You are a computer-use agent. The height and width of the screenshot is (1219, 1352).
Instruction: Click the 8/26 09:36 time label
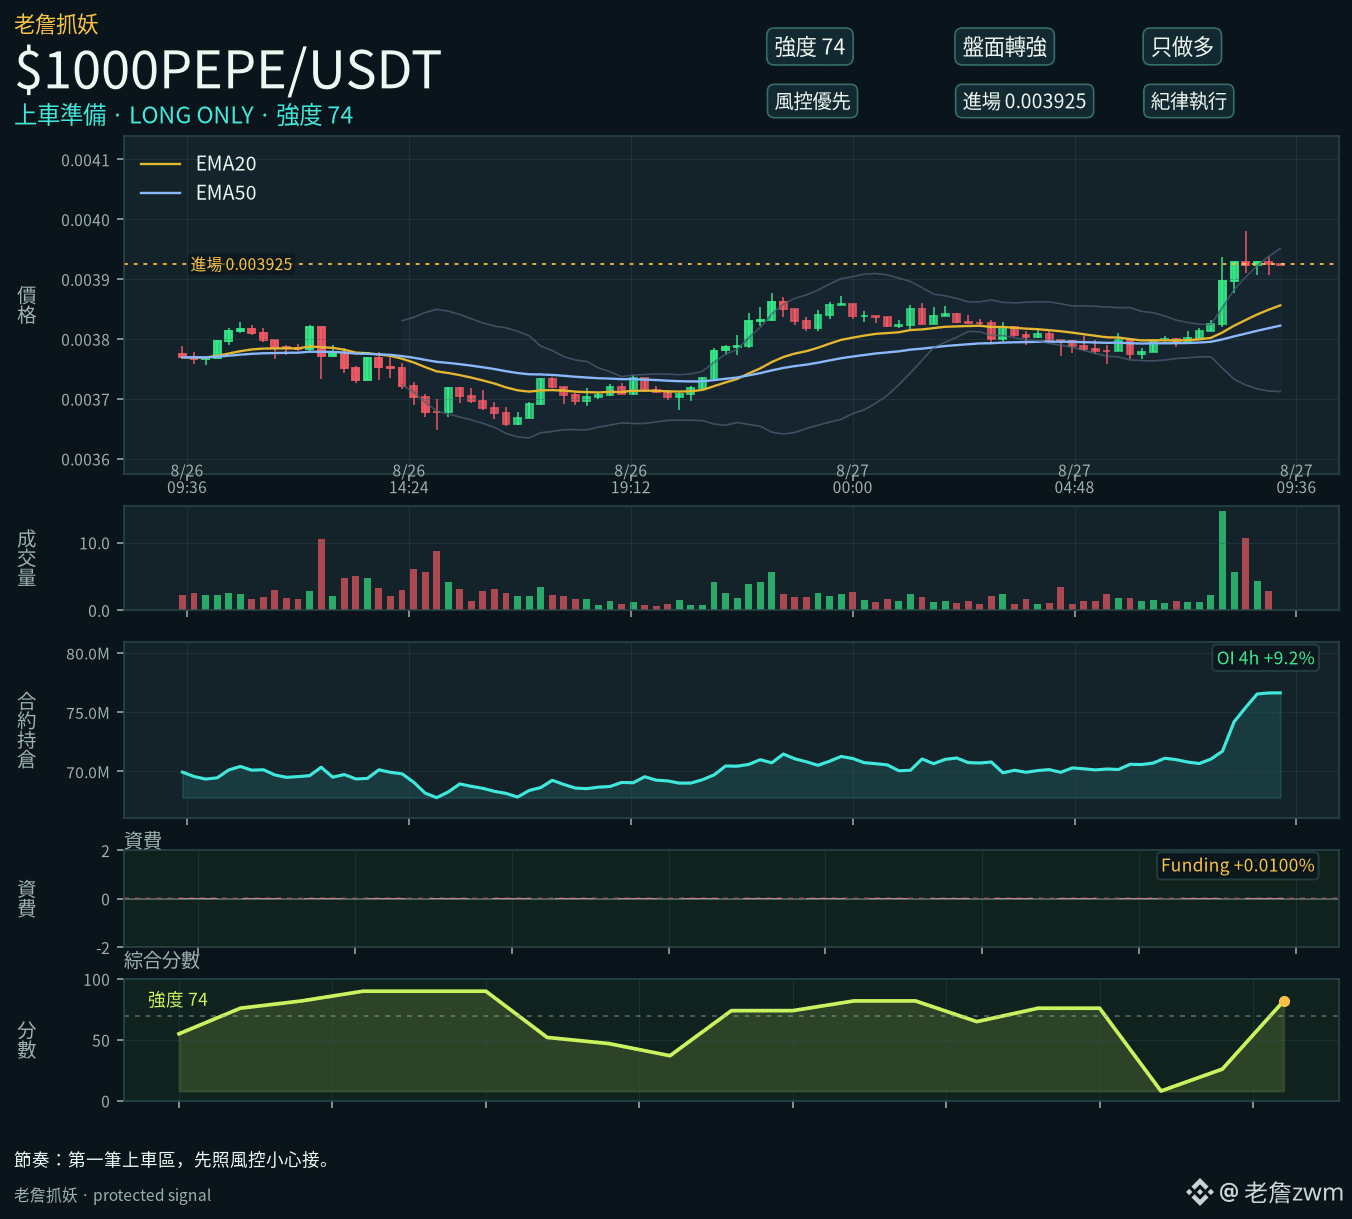click(187, 479)
